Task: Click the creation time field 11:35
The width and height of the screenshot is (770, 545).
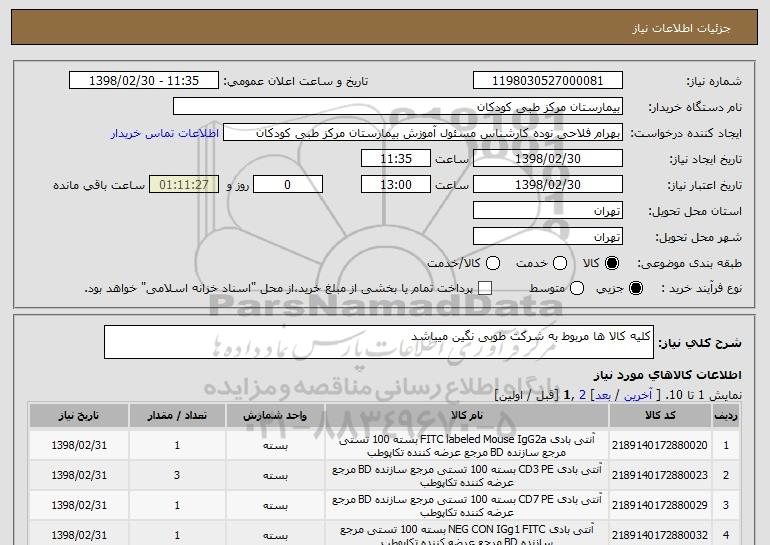Action: (396, 159)
